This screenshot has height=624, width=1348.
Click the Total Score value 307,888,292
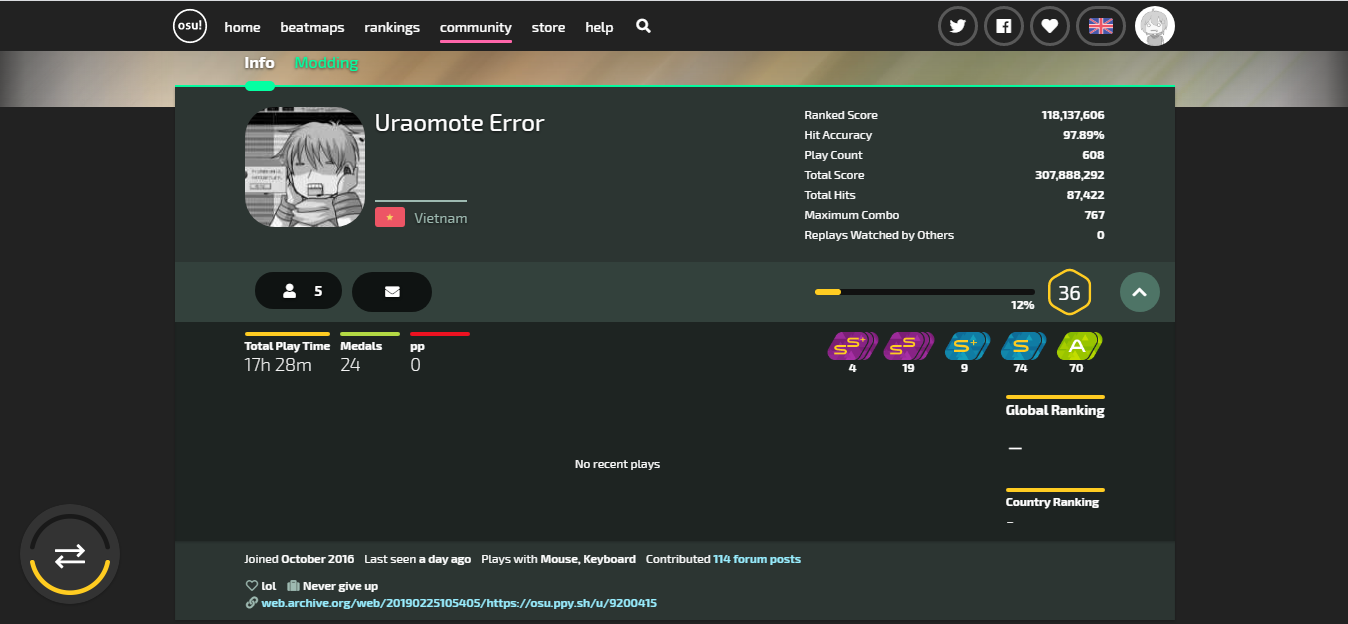click(1070, 175)
